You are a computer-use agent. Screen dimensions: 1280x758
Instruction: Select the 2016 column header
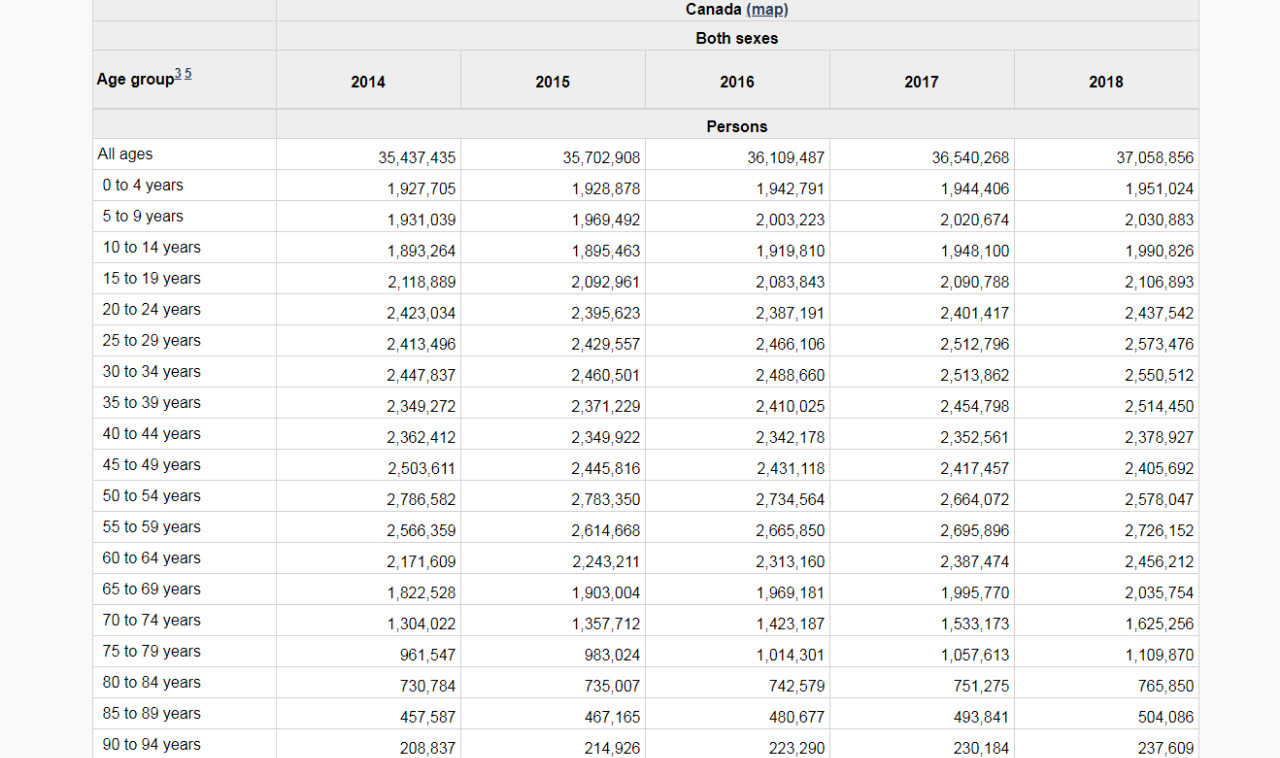[x=737, y=82]
